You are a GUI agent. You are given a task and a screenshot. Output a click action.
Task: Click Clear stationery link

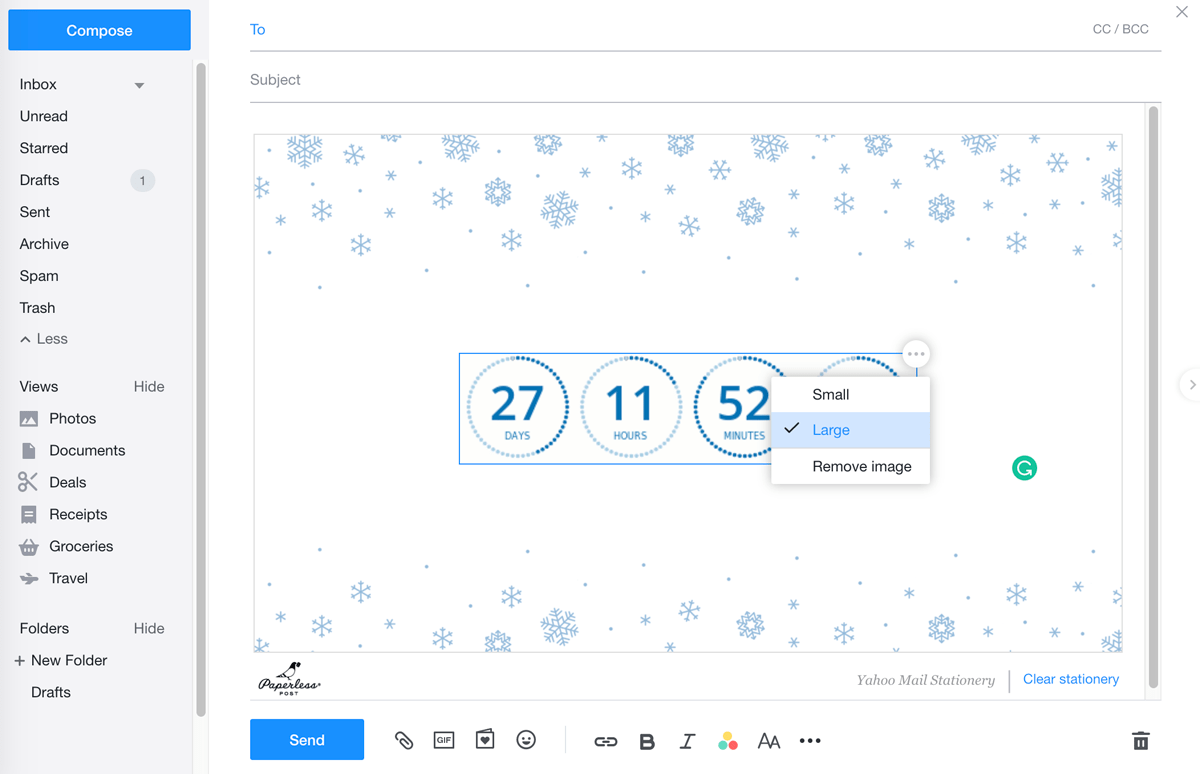pos(1071,679)
